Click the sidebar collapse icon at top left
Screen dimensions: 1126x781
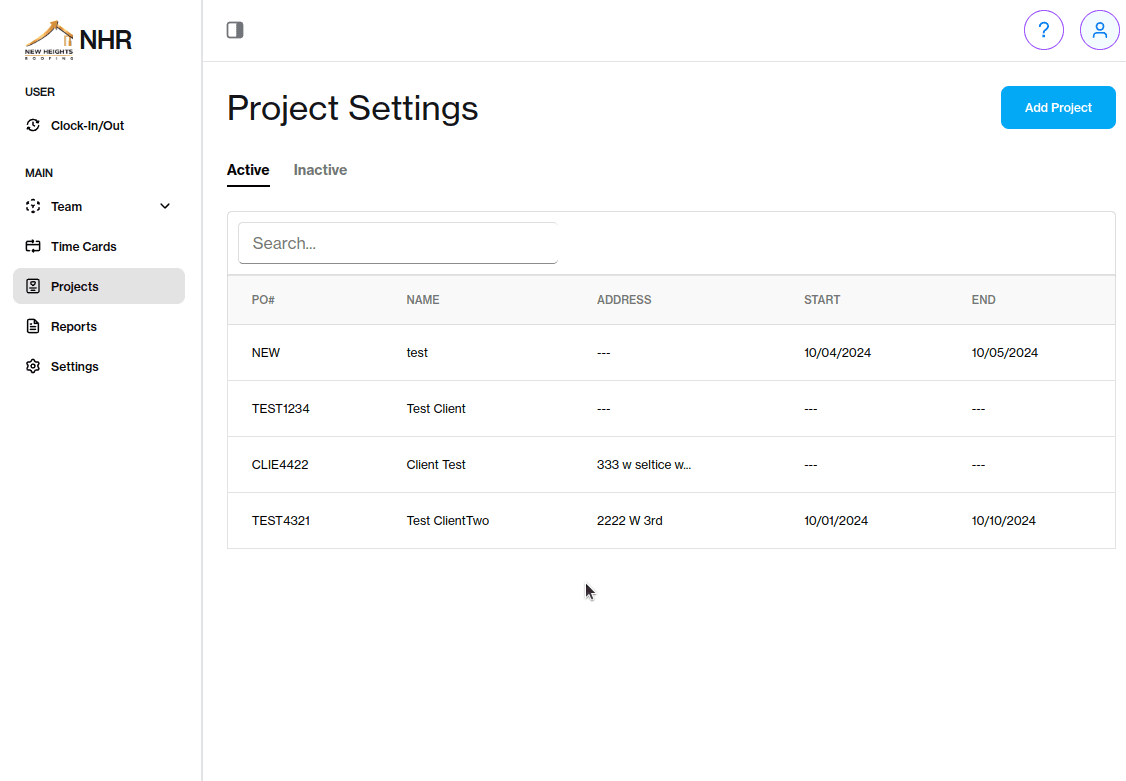click(235, 30)
